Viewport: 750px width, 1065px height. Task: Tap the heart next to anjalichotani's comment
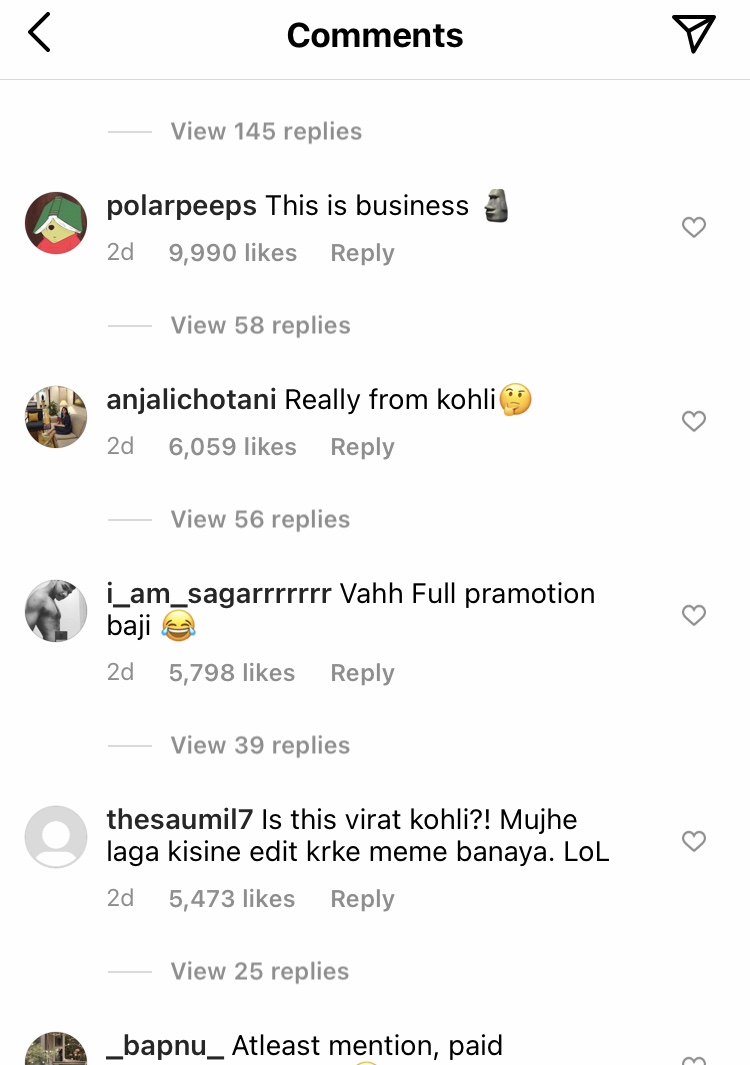point(694,421)
